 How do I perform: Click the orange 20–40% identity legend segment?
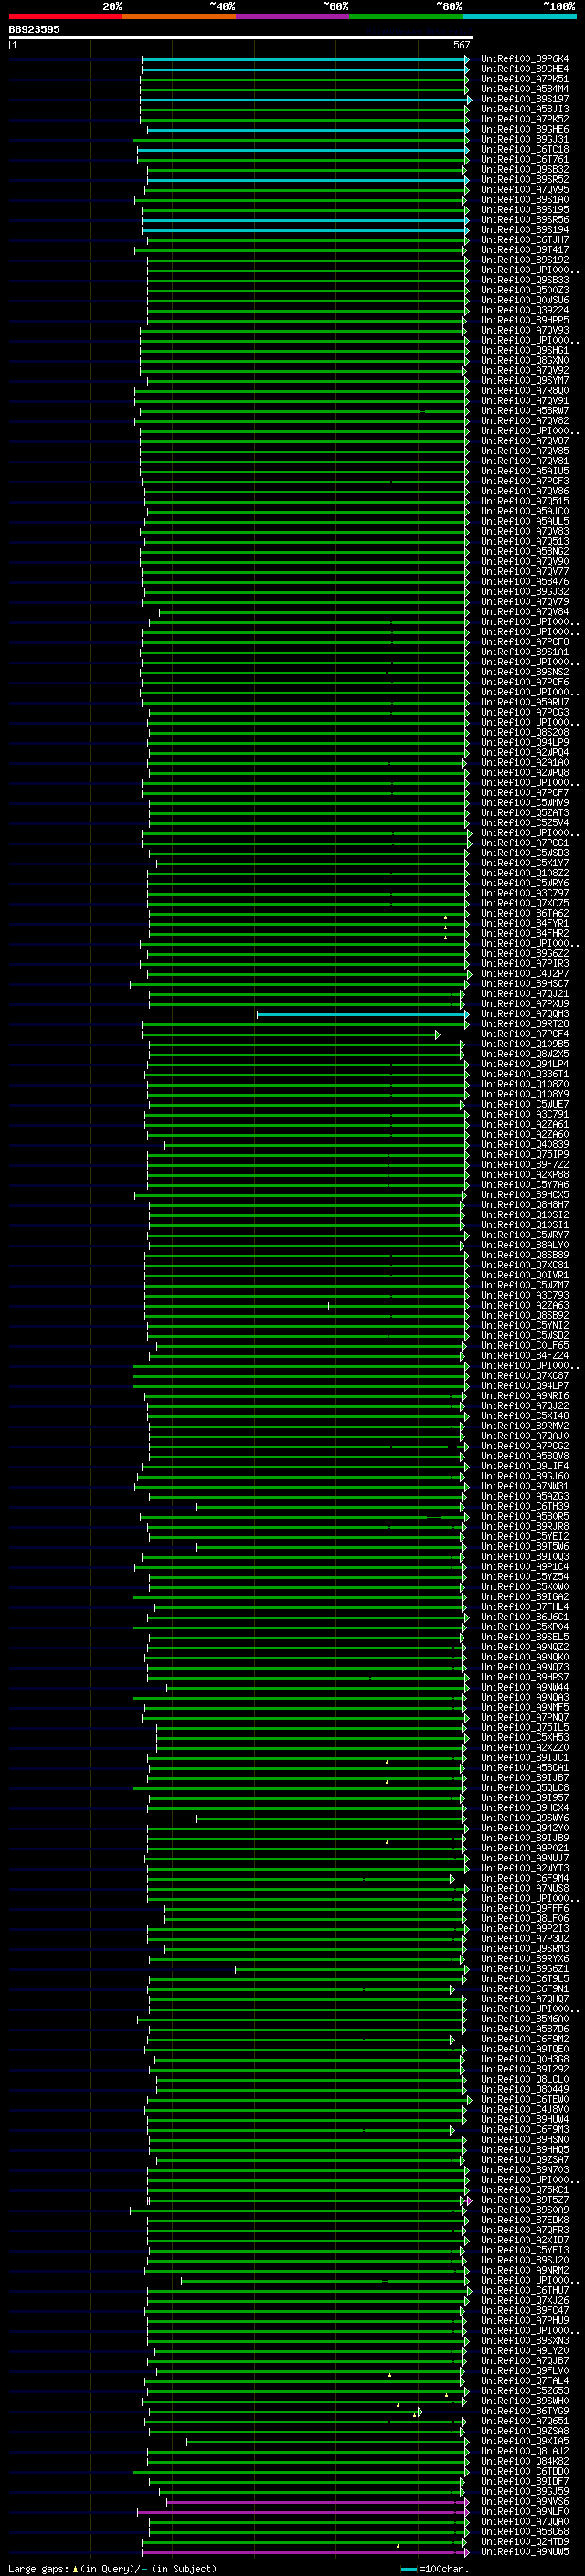click(179, 16)
